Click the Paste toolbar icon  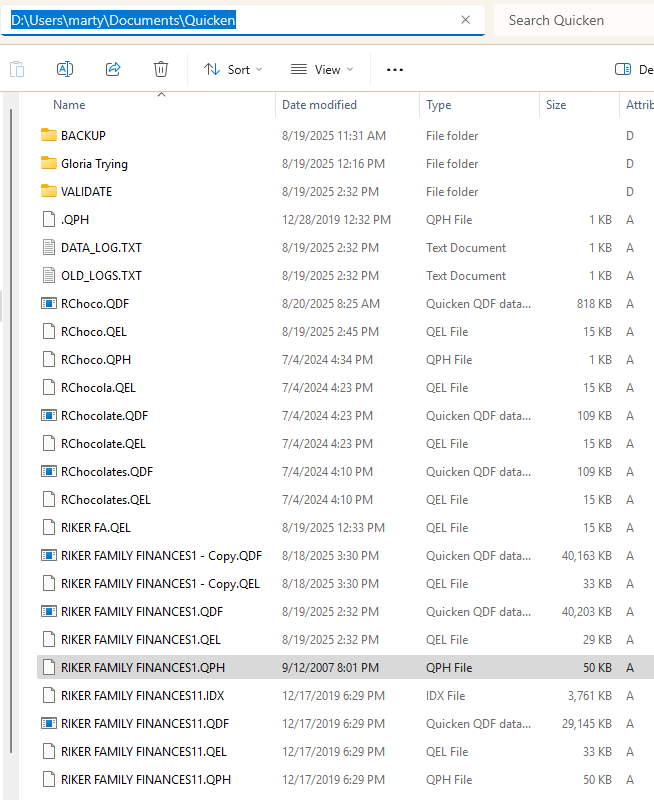point(17,69)
